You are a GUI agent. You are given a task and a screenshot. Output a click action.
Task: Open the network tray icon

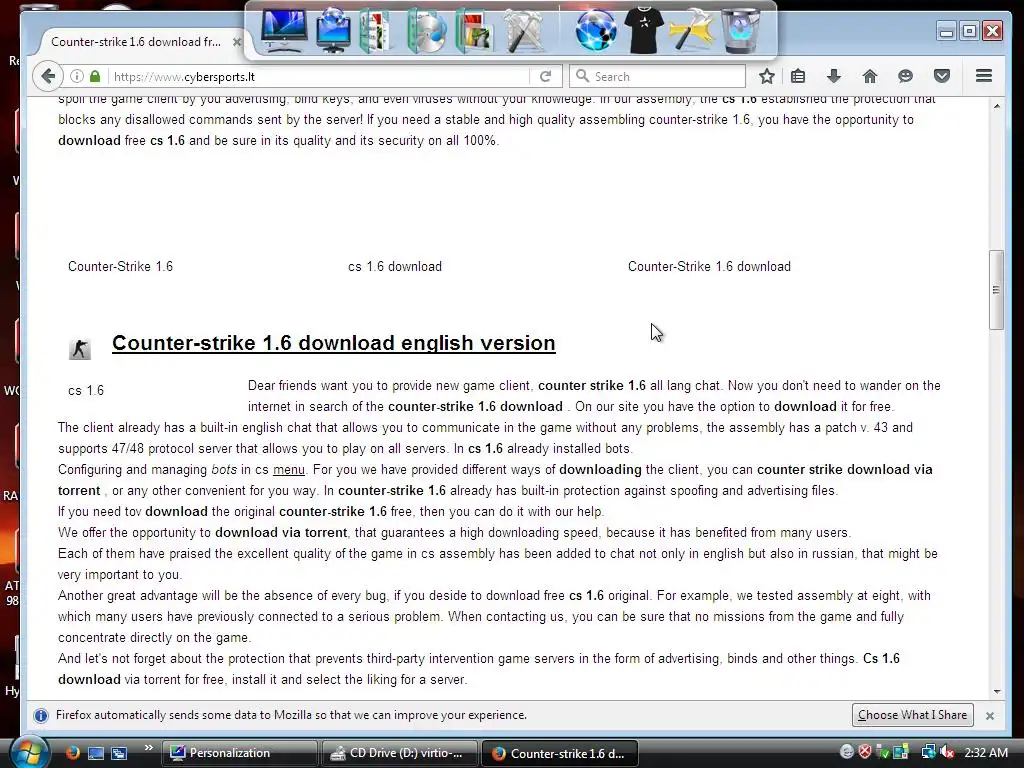[x=927, y=752]
